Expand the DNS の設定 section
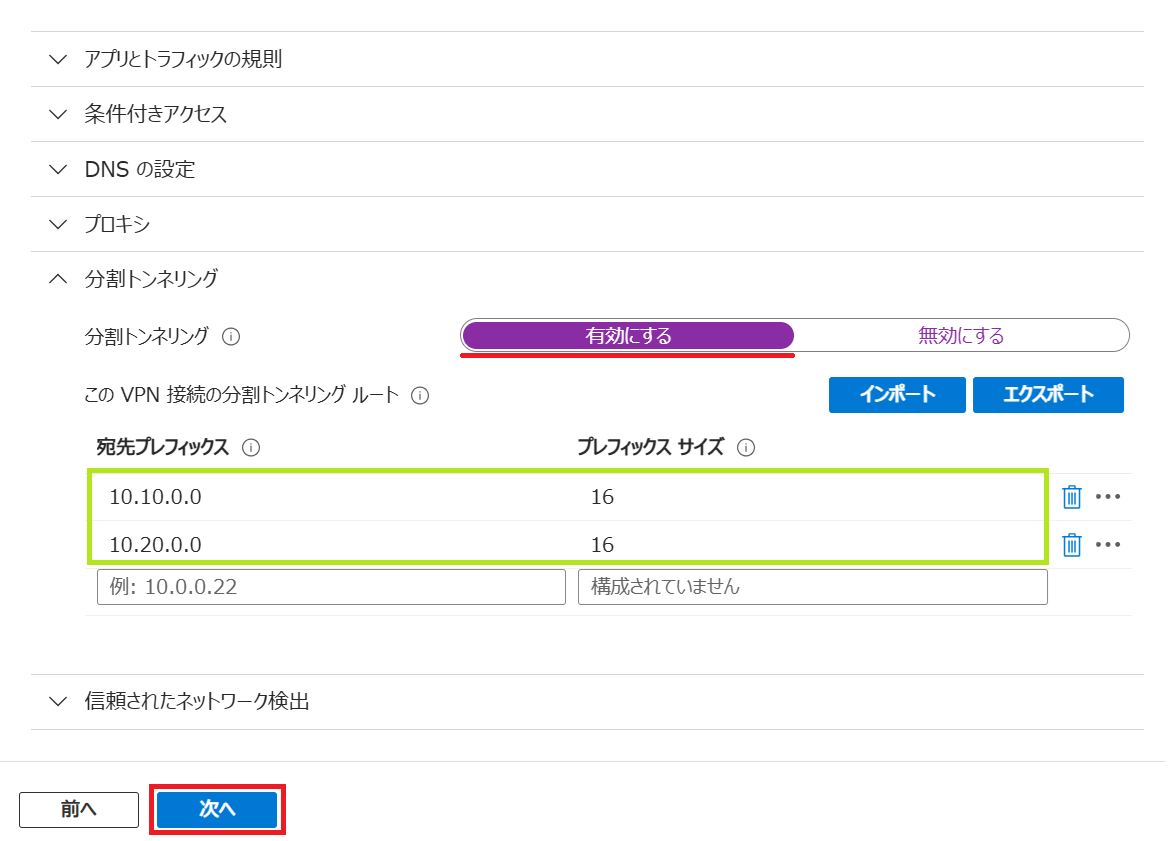The width and height of the screenshot is (1168, 841). coord(587,169)
